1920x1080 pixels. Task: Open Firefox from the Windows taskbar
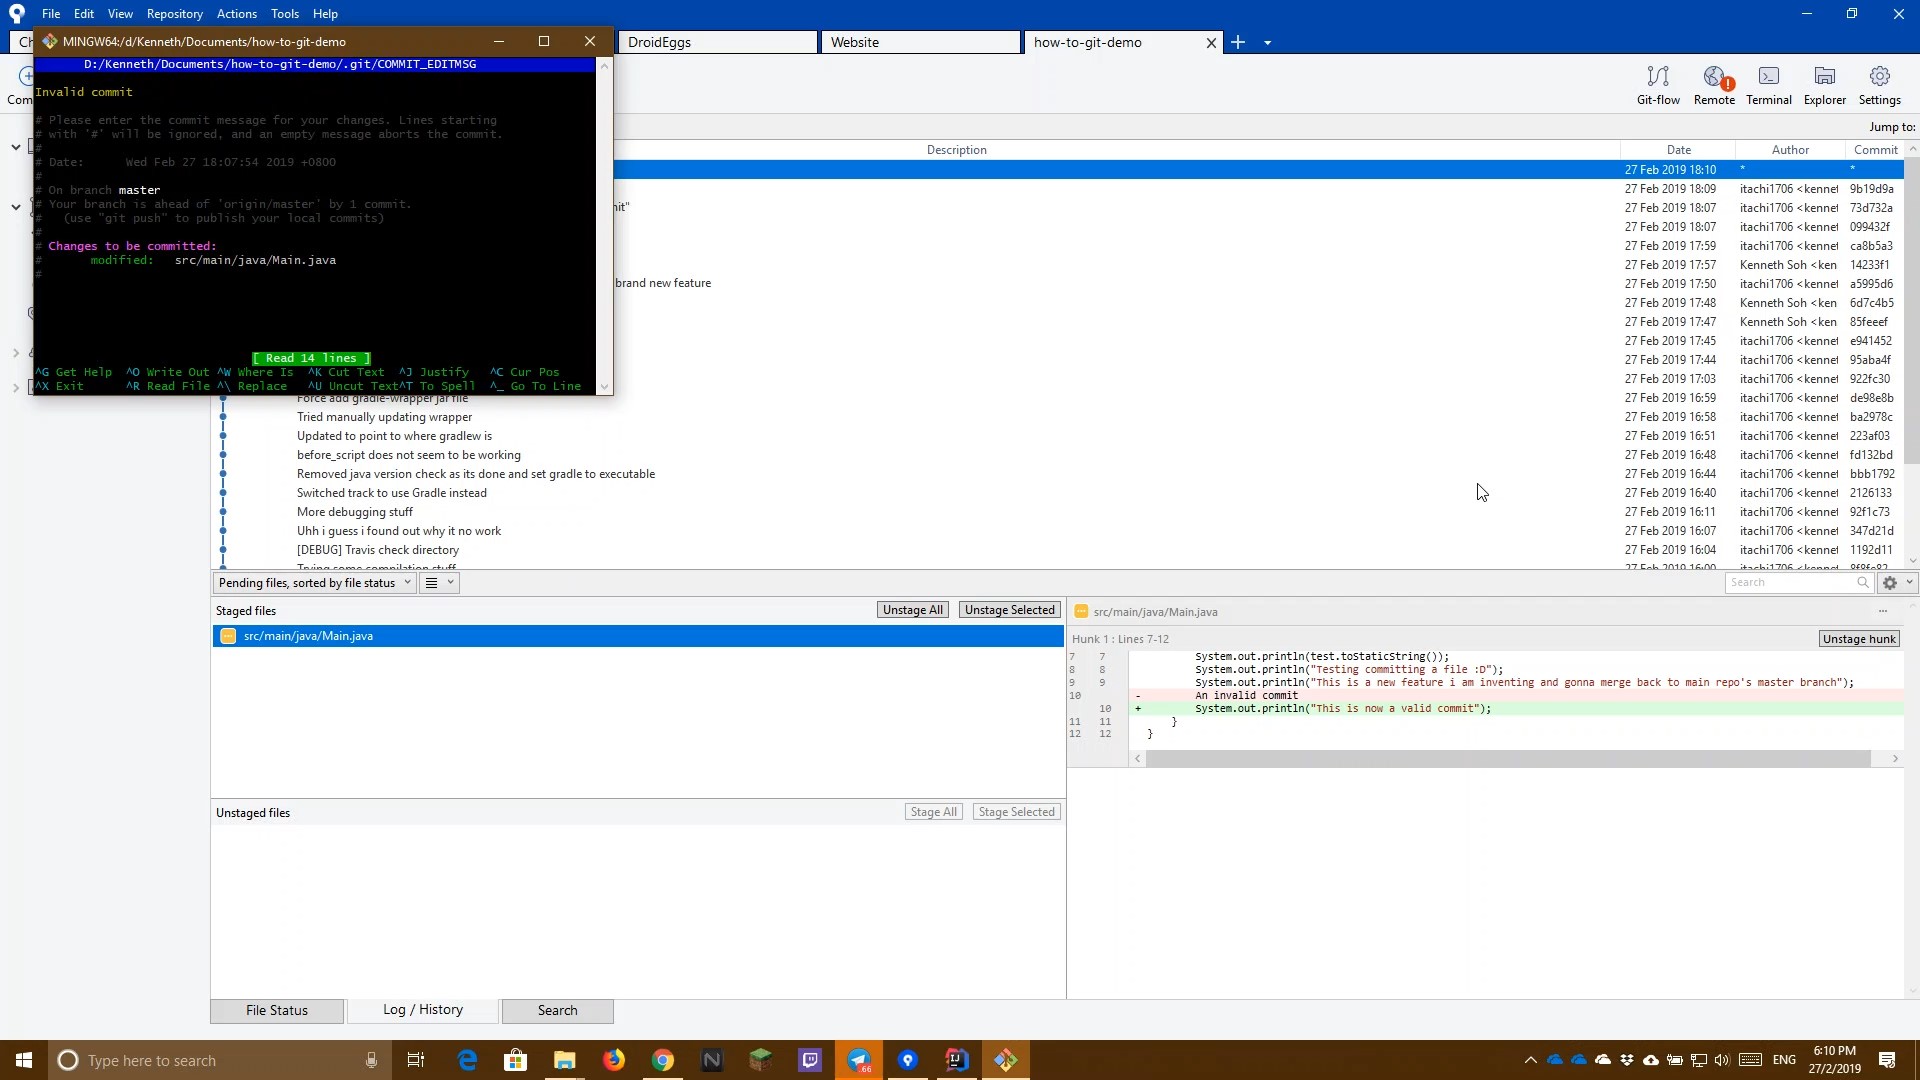(x=614, y=1060)
